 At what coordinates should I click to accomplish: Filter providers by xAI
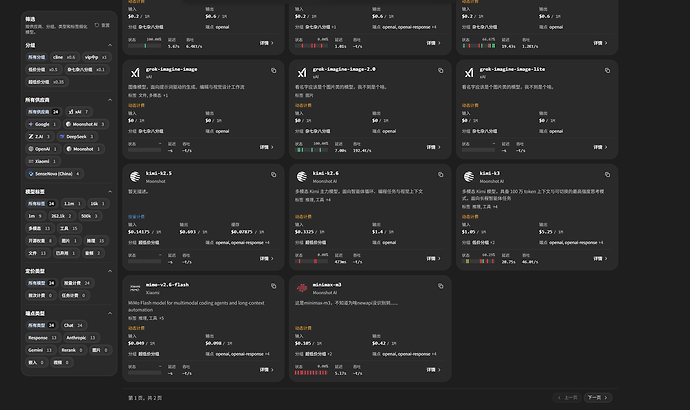pos(78,112)
